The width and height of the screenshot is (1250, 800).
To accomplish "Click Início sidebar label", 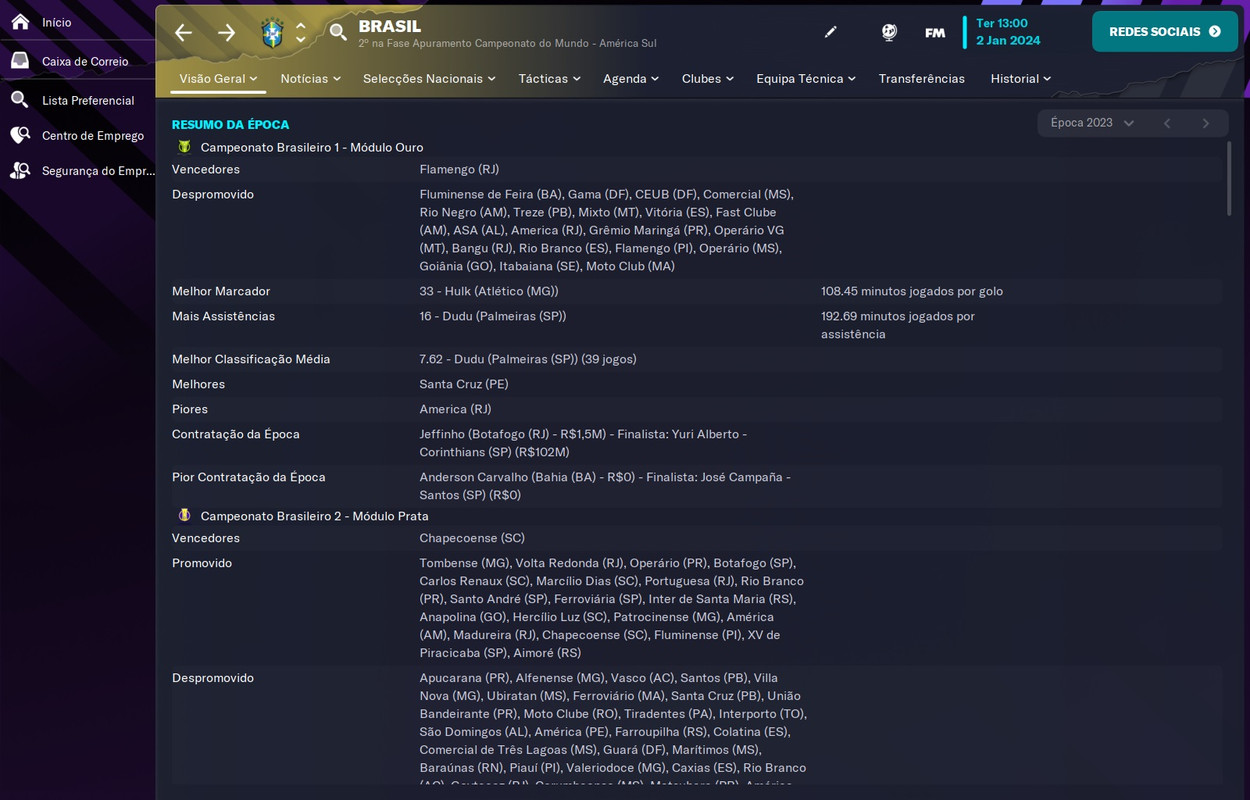I will click(x=56, y=22).
